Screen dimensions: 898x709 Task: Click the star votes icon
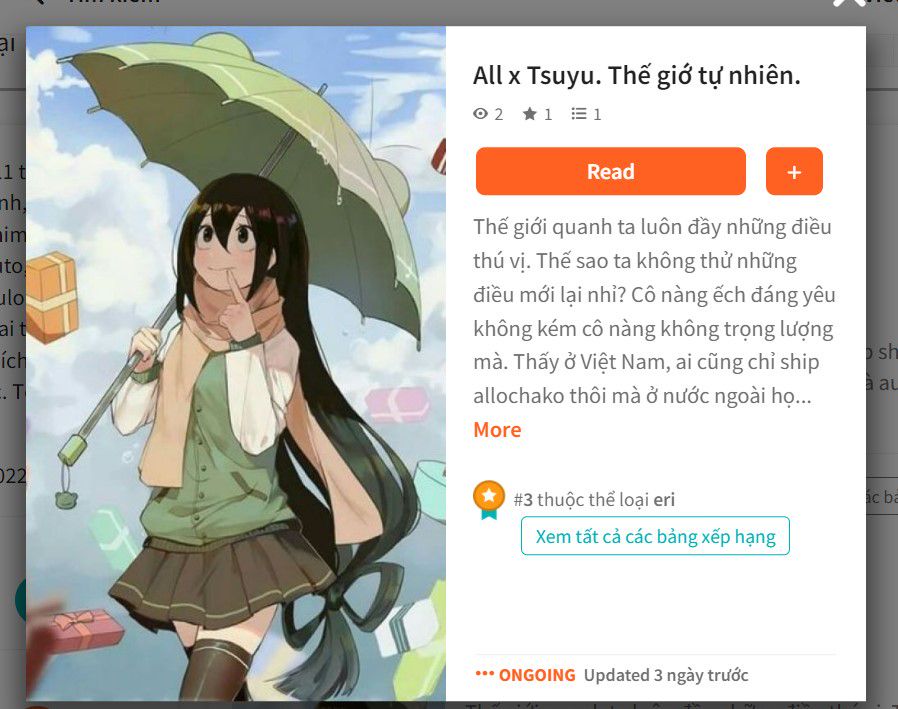[530, 114]
